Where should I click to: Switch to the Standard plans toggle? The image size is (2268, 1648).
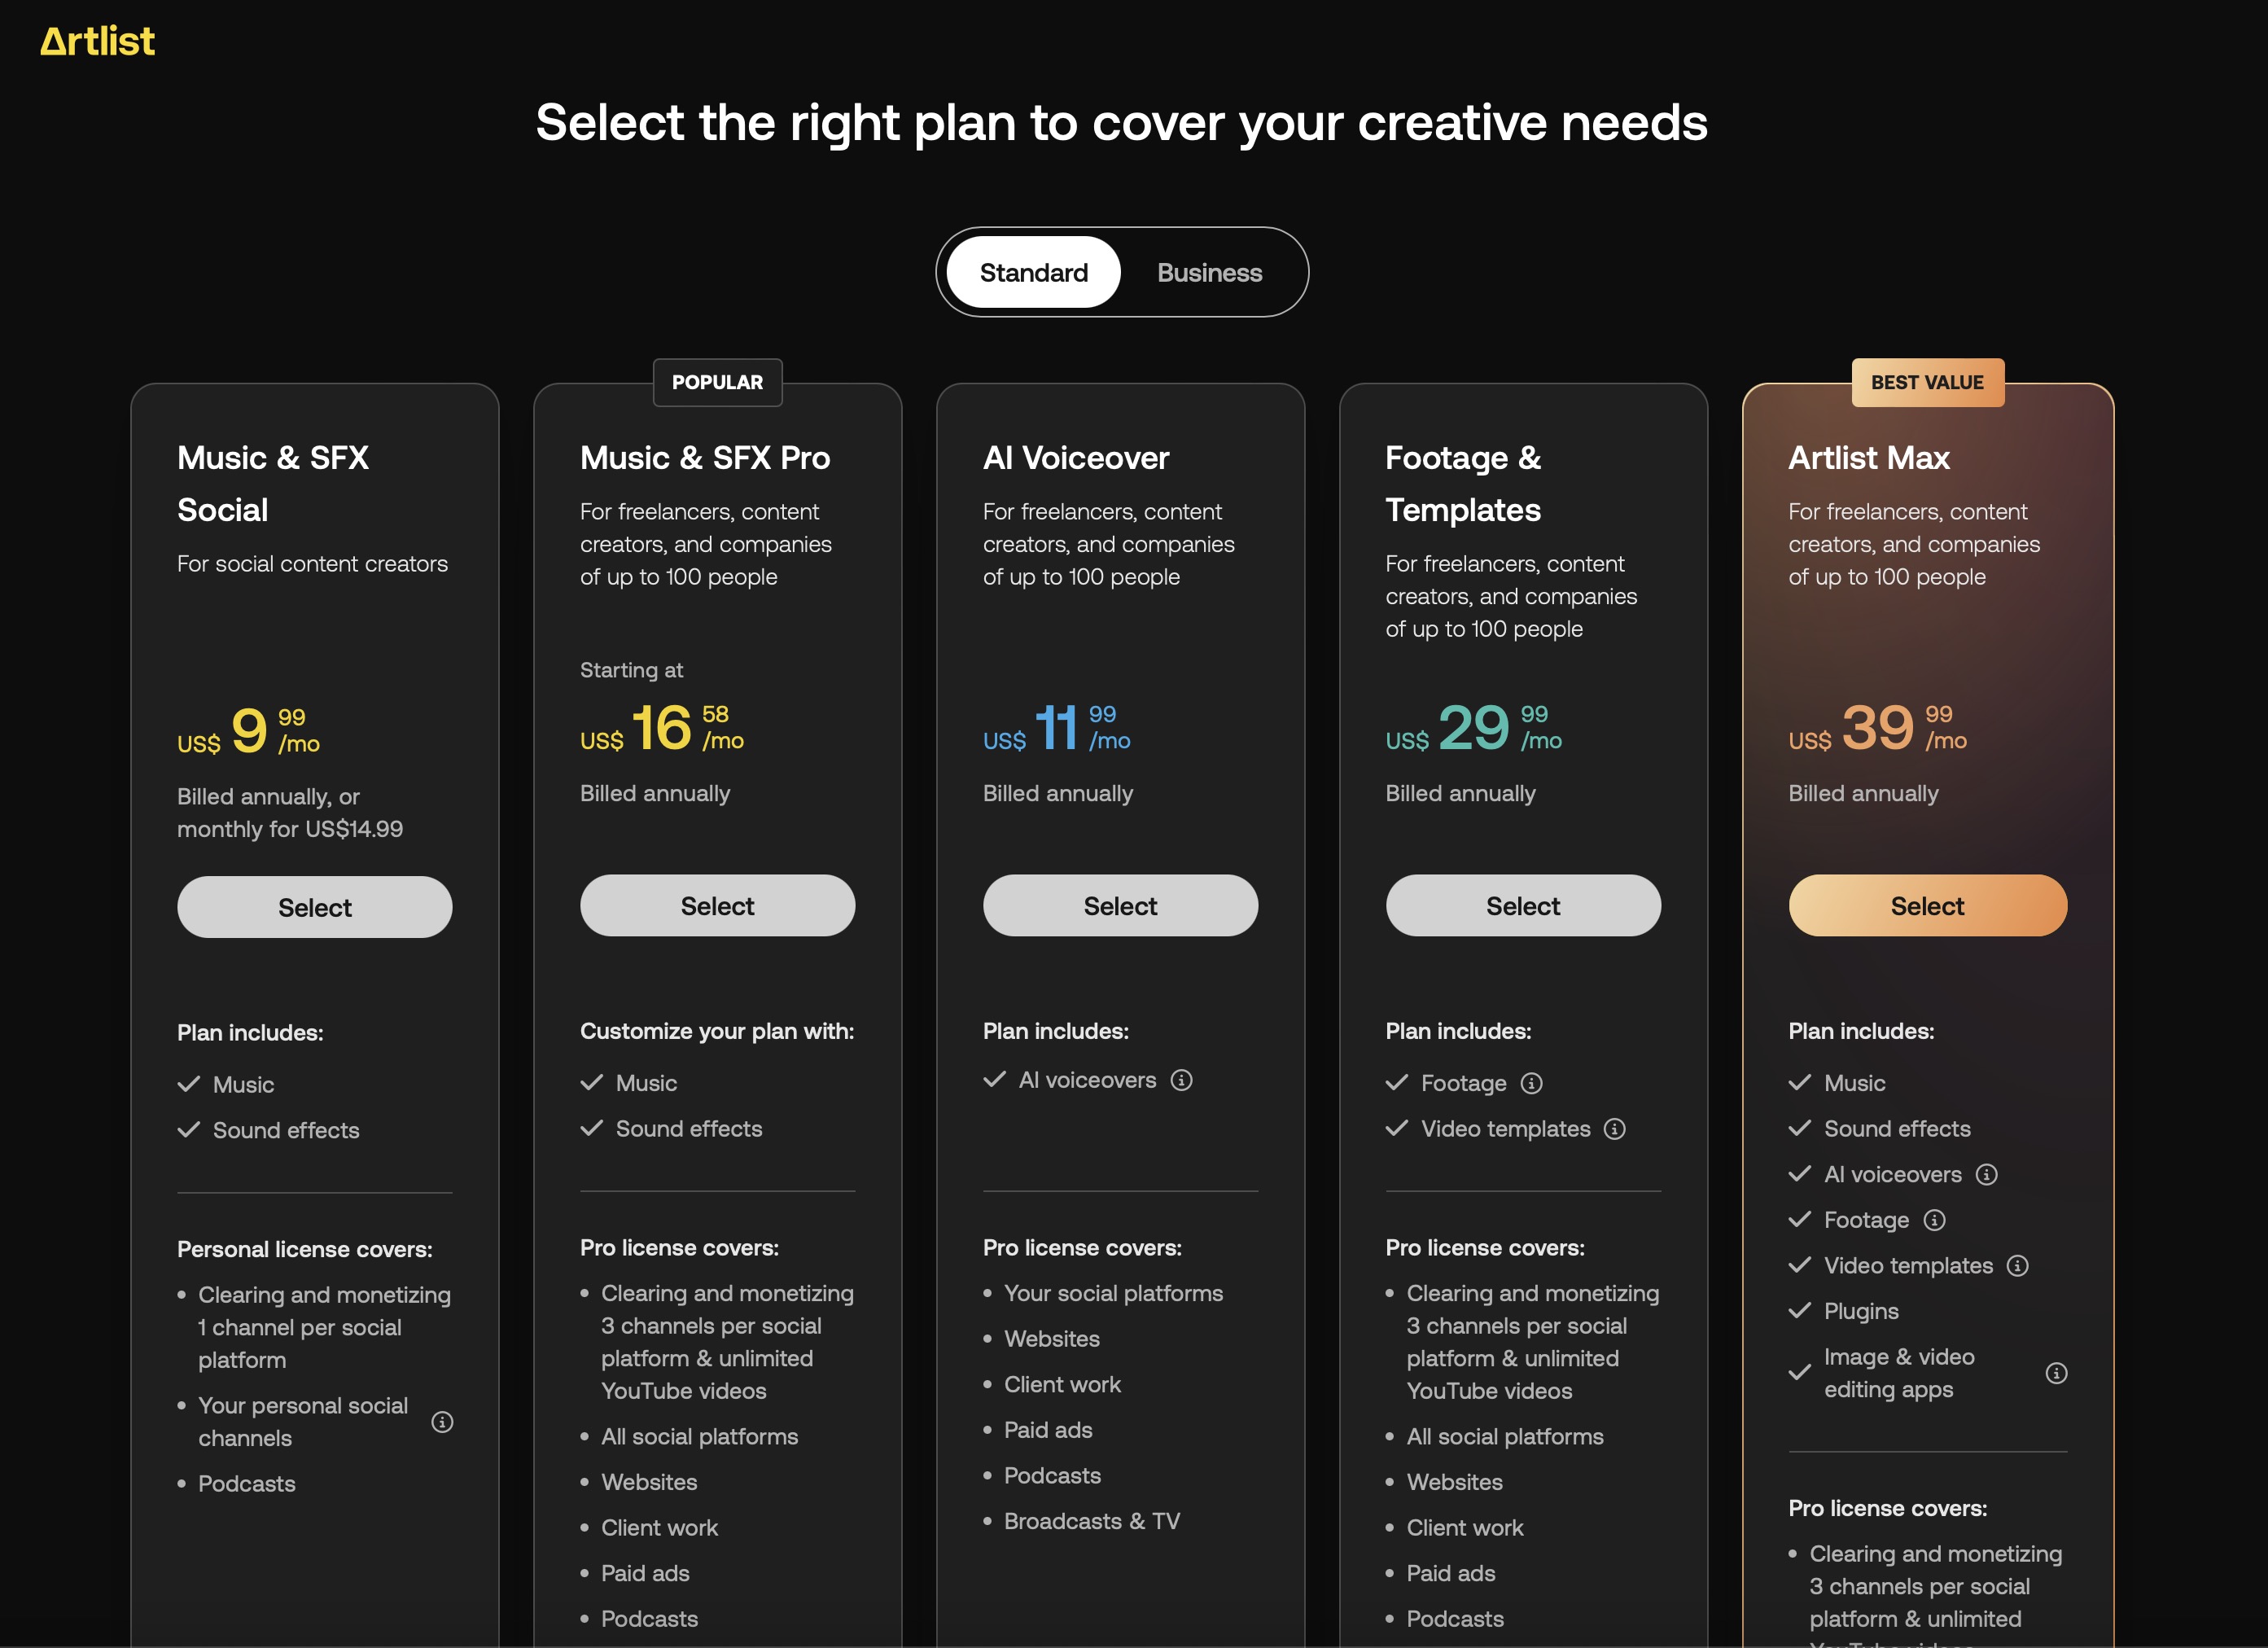point(1033,273)
